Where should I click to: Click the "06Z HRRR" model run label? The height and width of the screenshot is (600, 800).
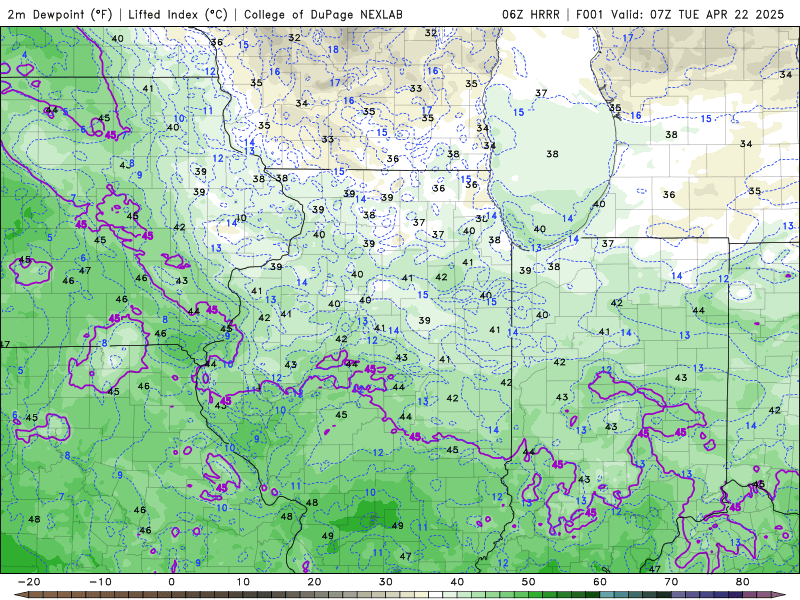coord(531,14)
